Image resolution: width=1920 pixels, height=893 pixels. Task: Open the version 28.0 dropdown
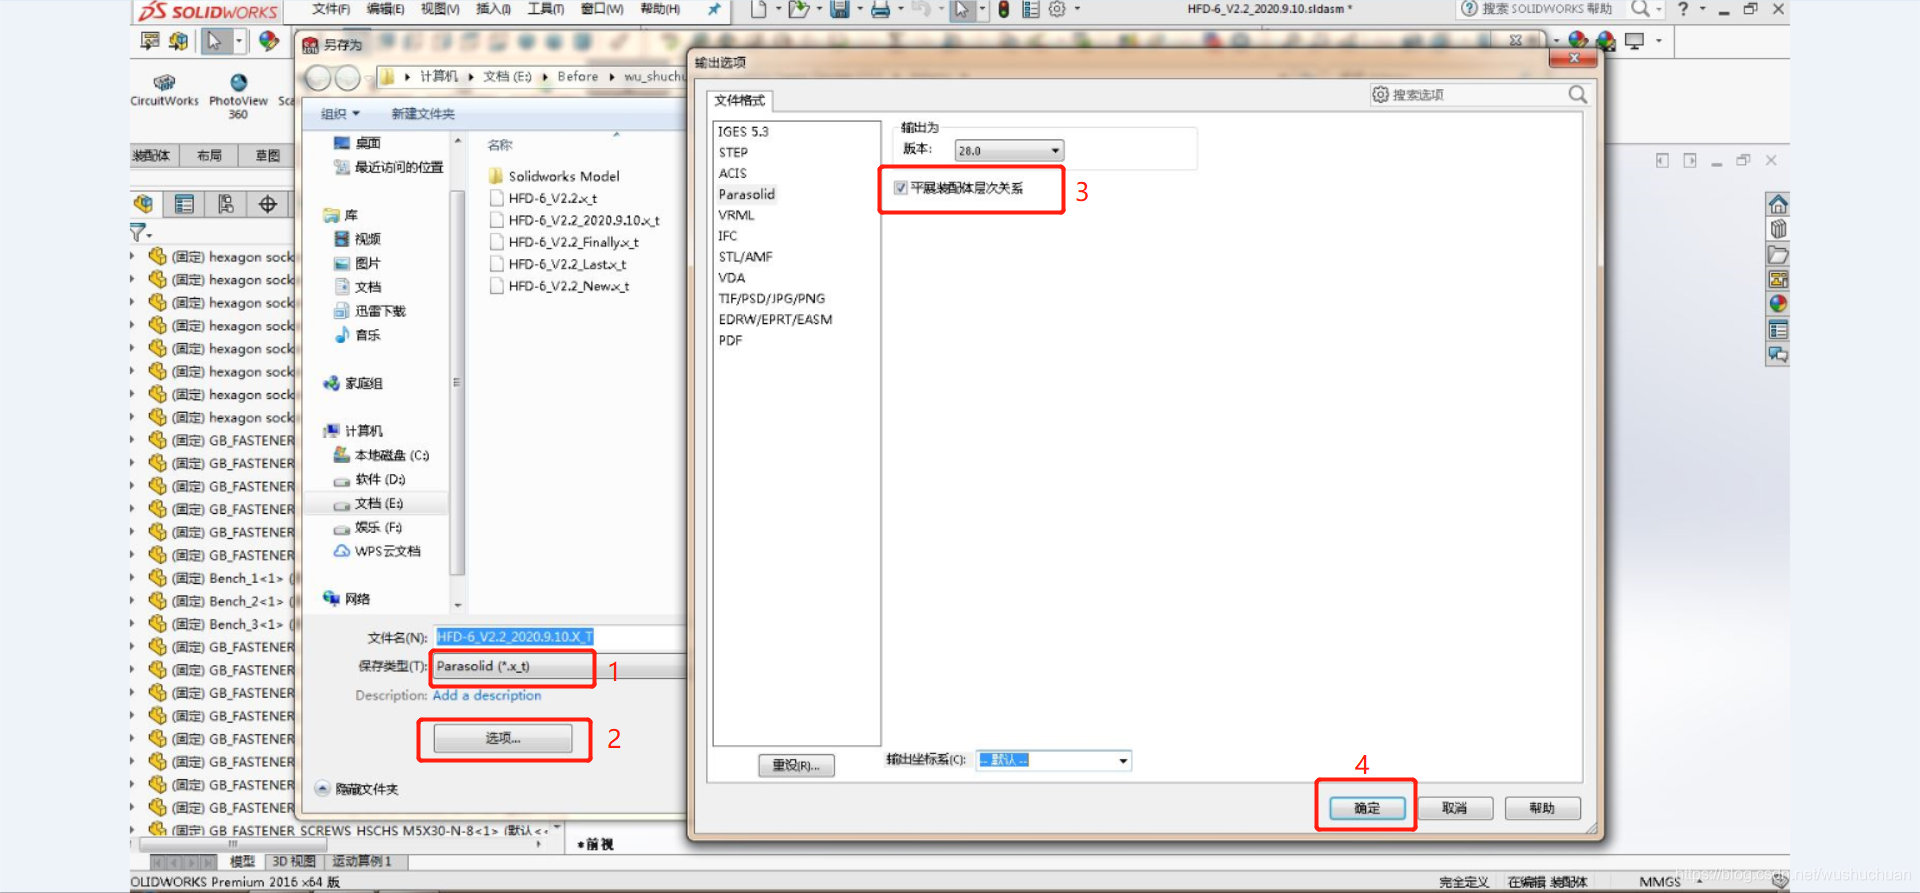(1009, 151)
